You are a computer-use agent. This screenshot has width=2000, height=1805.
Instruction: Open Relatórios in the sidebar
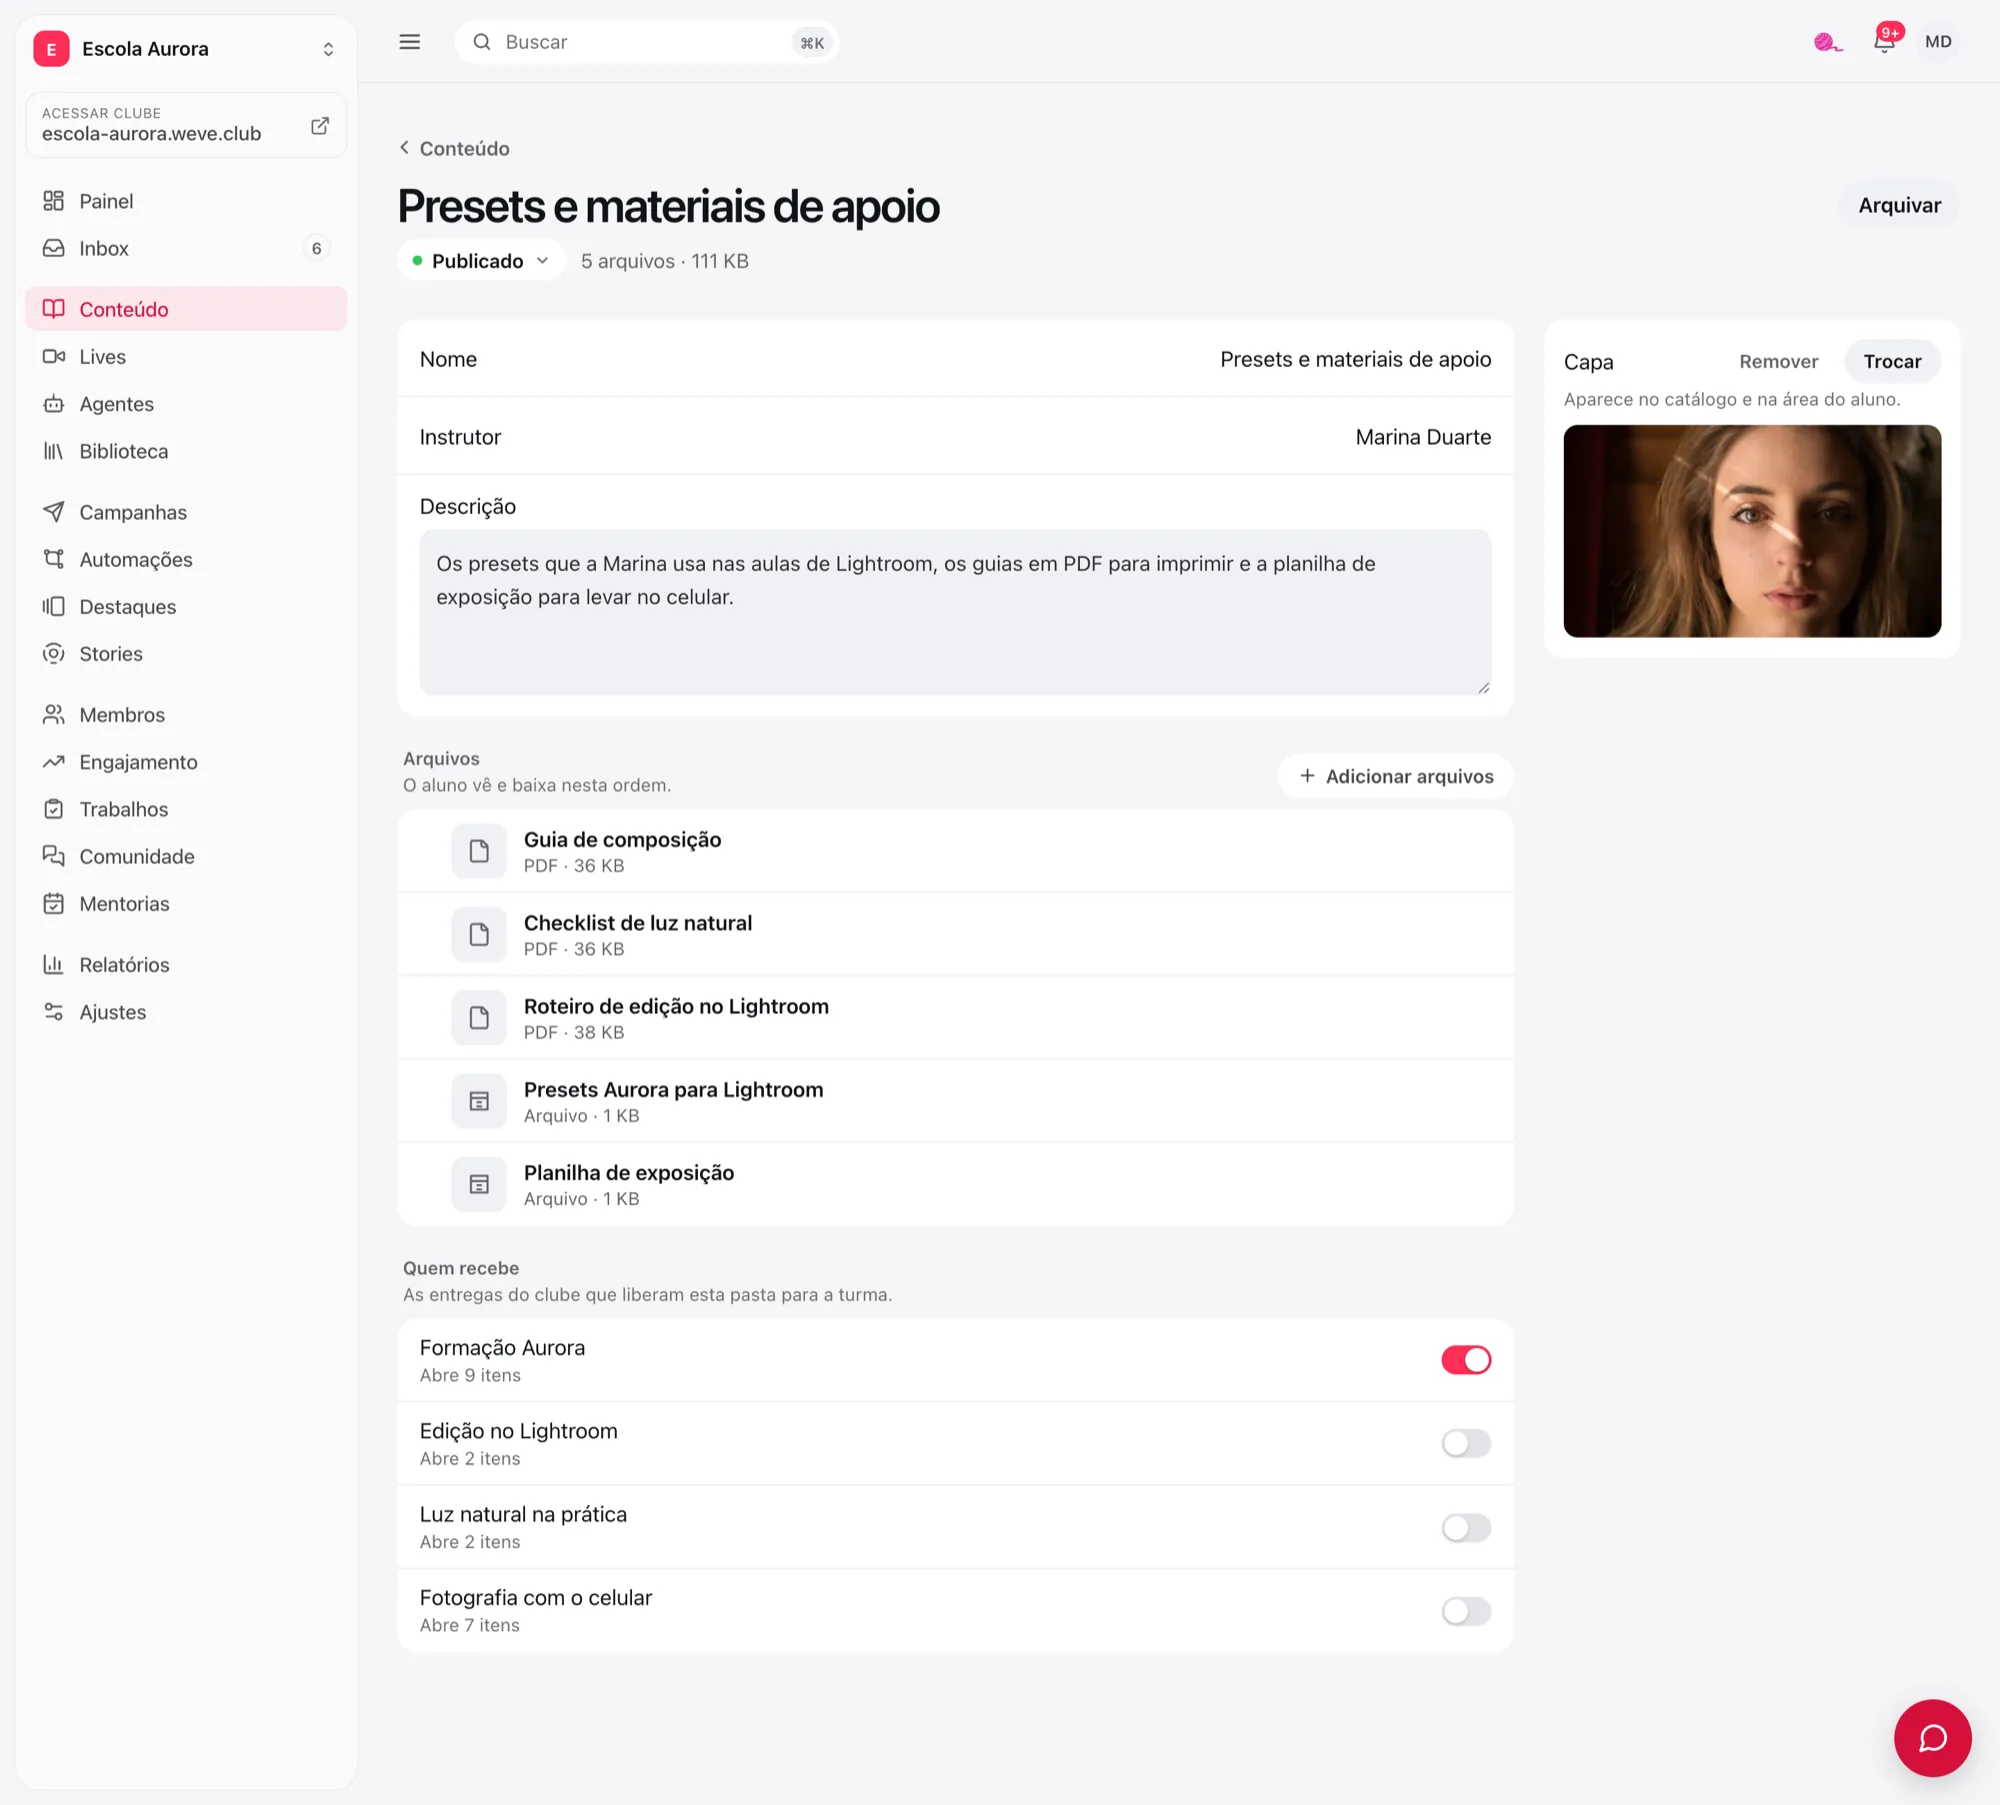[186, 964]
